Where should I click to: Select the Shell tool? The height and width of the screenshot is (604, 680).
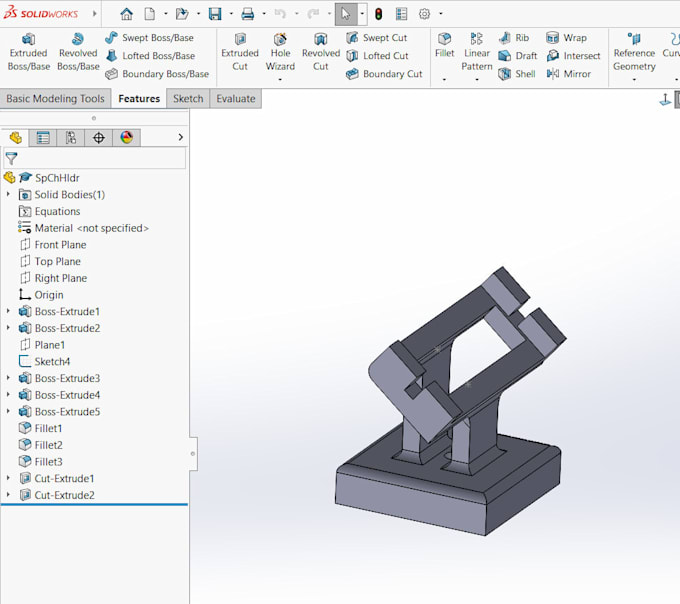click(517, 74)
